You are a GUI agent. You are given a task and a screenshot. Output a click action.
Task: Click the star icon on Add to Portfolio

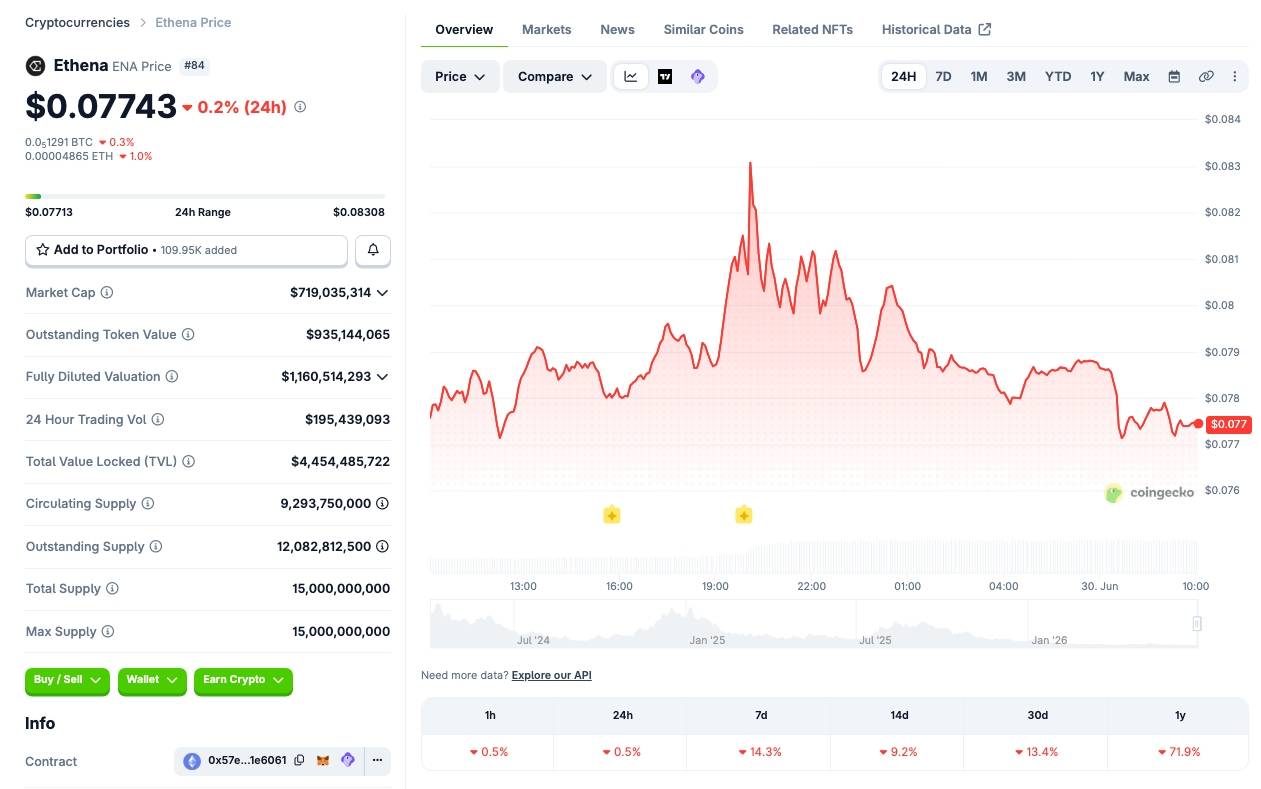click(43, 250)
